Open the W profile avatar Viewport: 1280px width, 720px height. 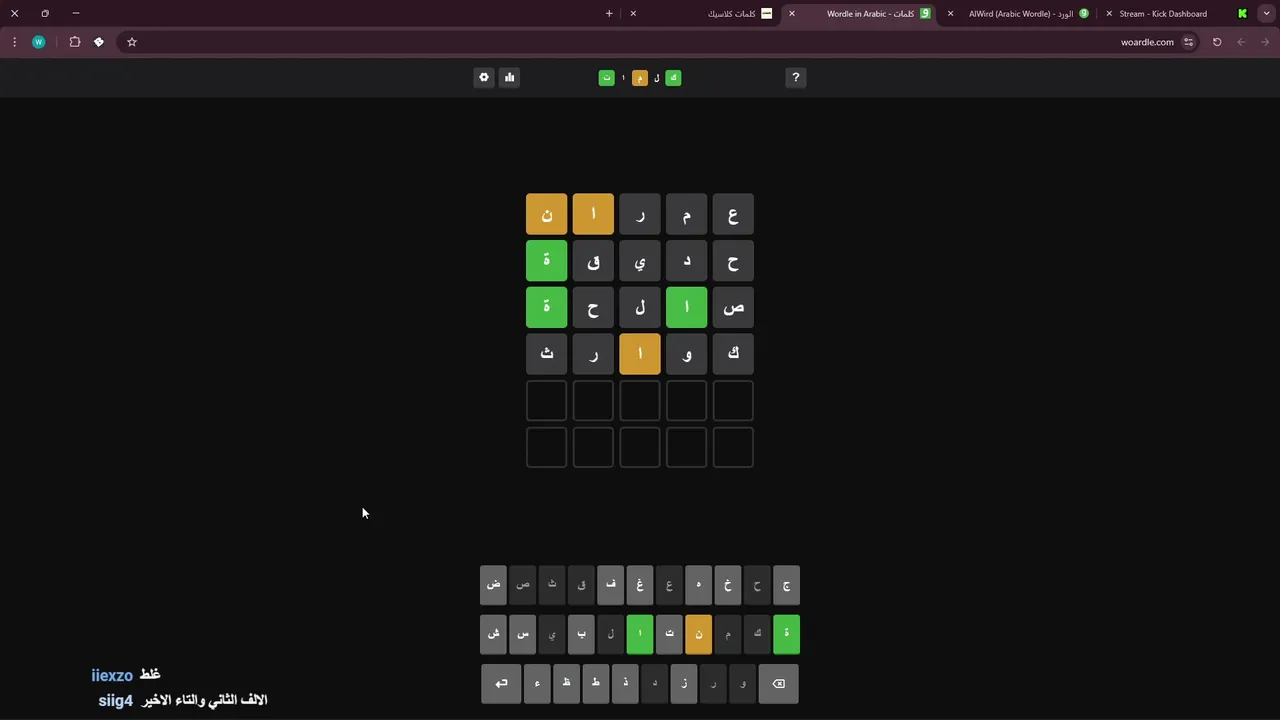tap(39, 42)
